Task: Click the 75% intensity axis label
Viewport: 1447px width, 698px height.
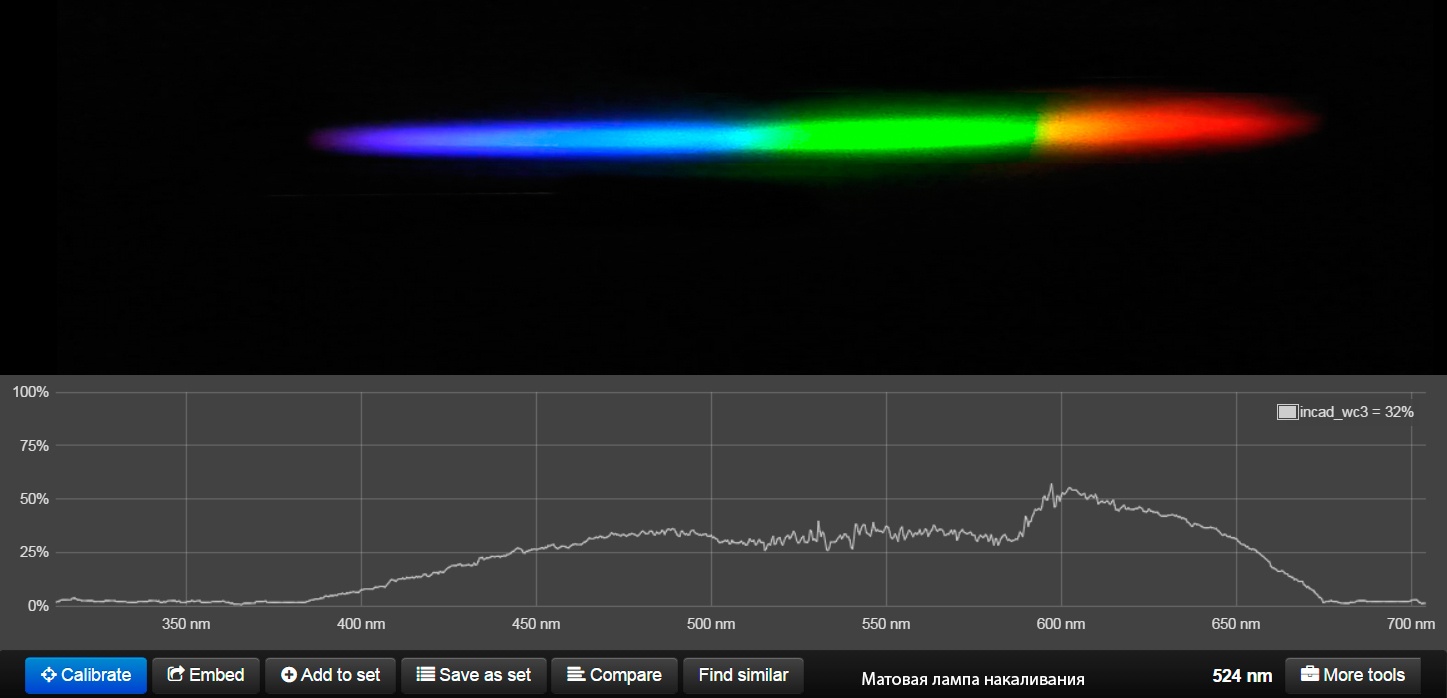Action: coord(34,446)
